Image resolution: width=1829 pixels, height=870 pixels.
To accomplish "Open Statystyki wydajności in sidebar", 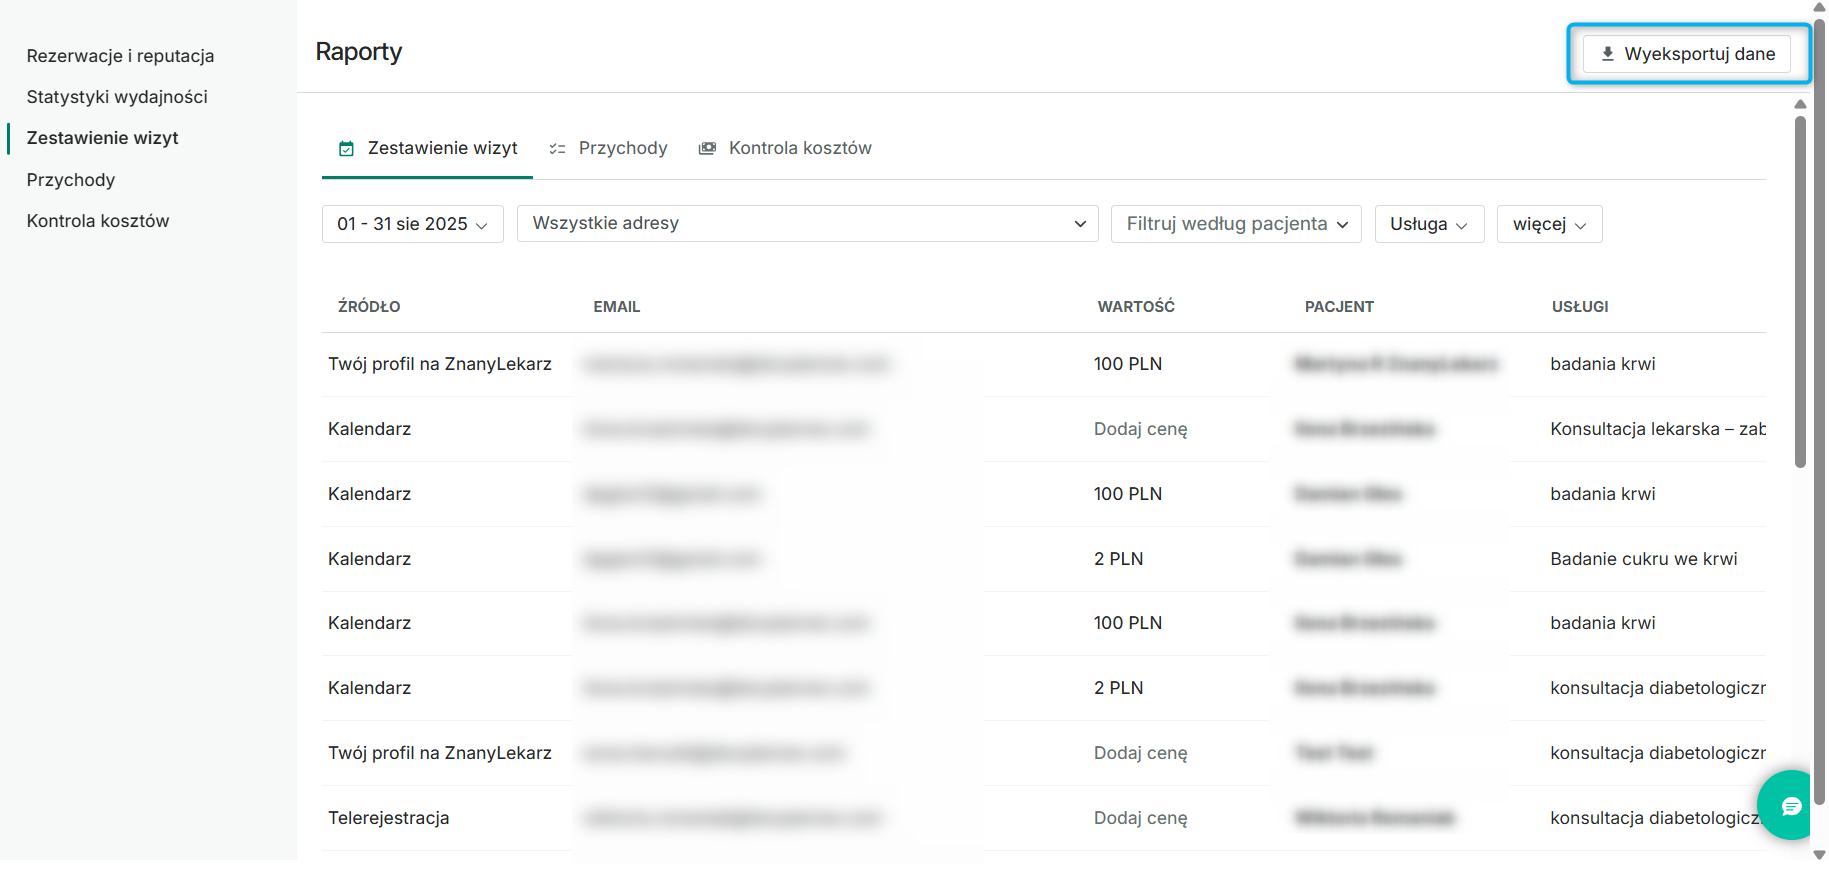I will coord(117,97).
